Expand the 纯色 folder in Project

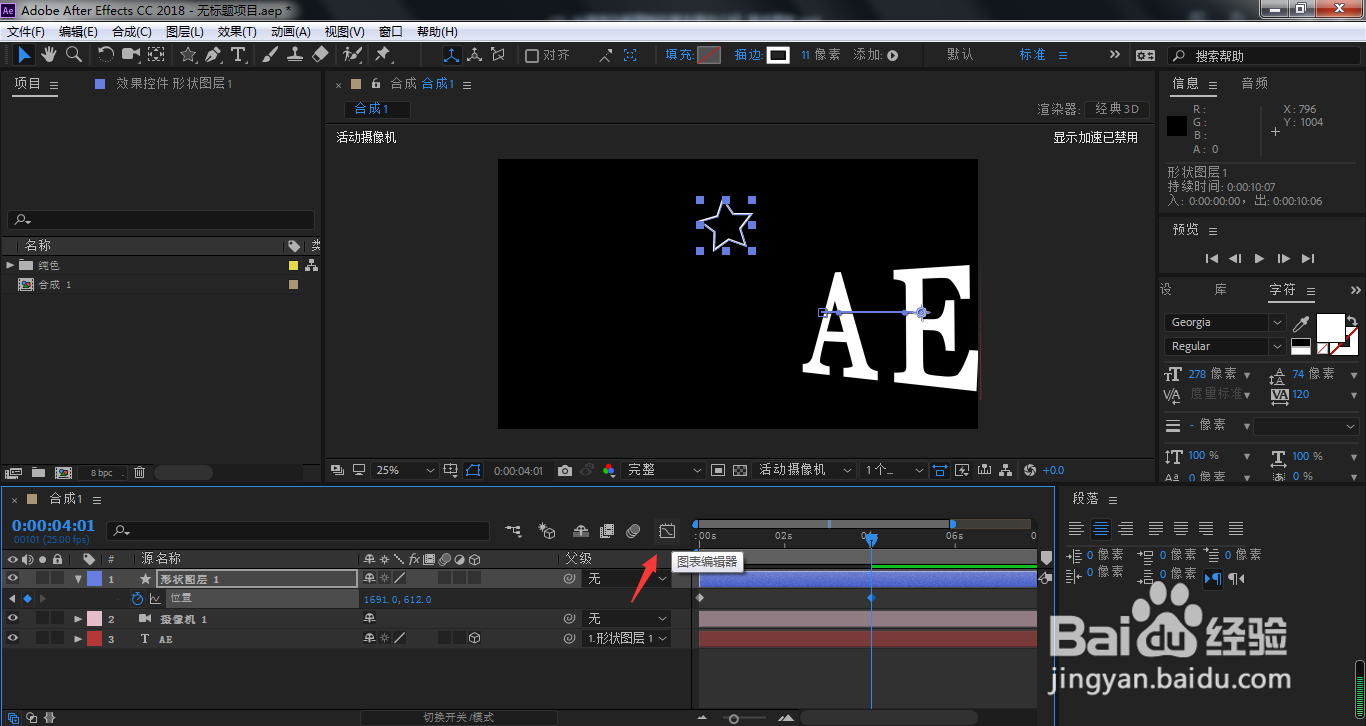tap(10, 265)
